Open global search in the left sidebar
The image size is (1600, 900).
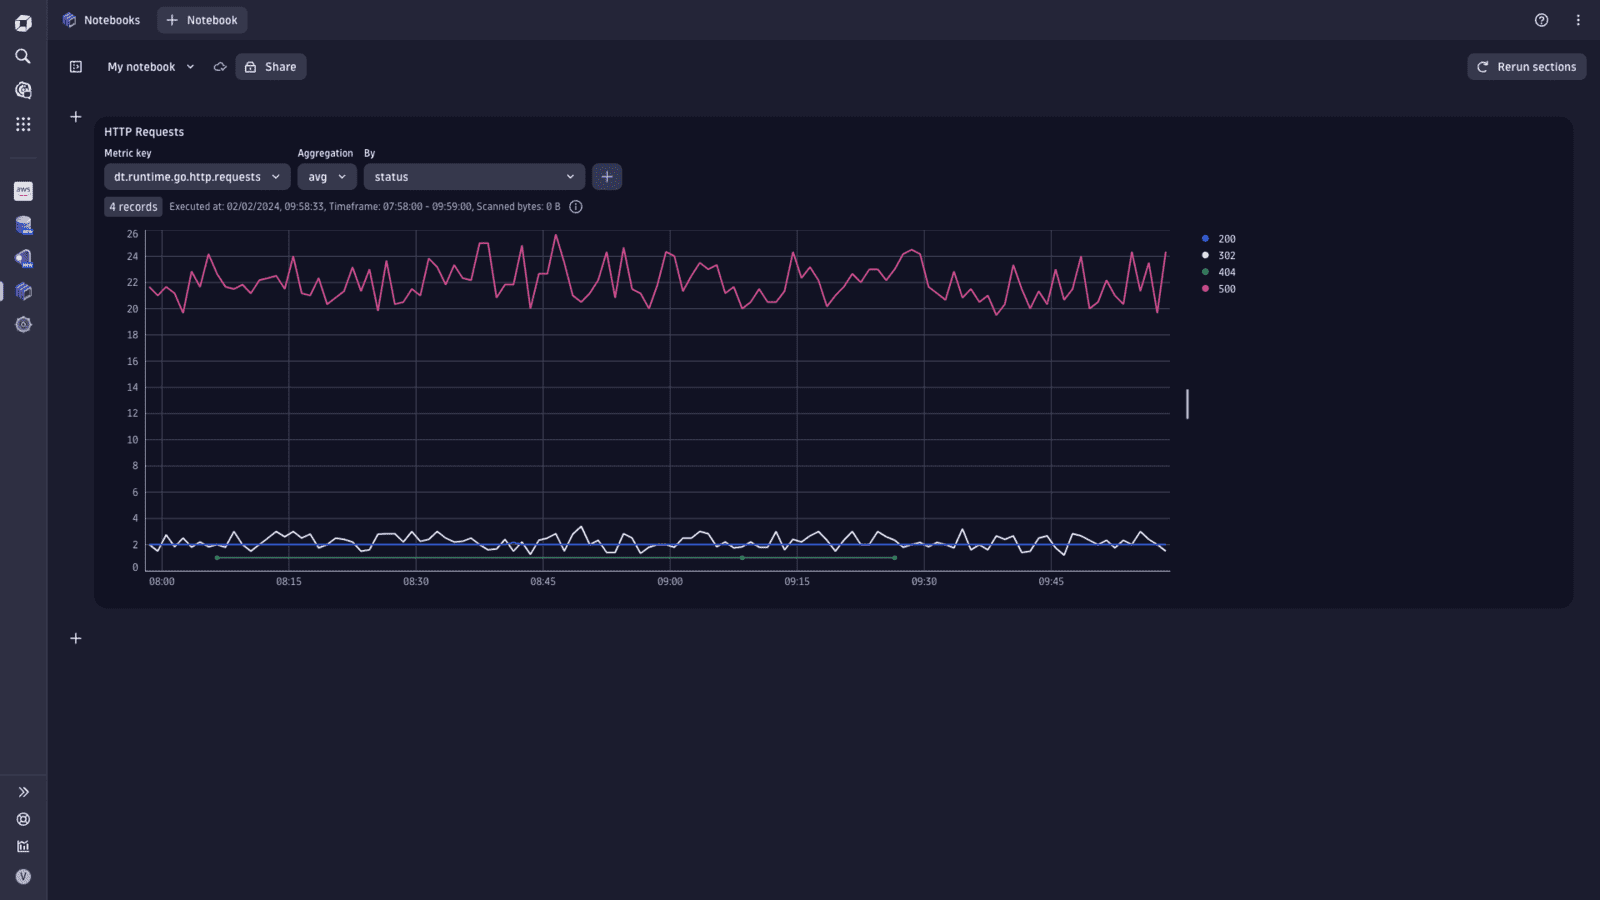tap(22, 57)
